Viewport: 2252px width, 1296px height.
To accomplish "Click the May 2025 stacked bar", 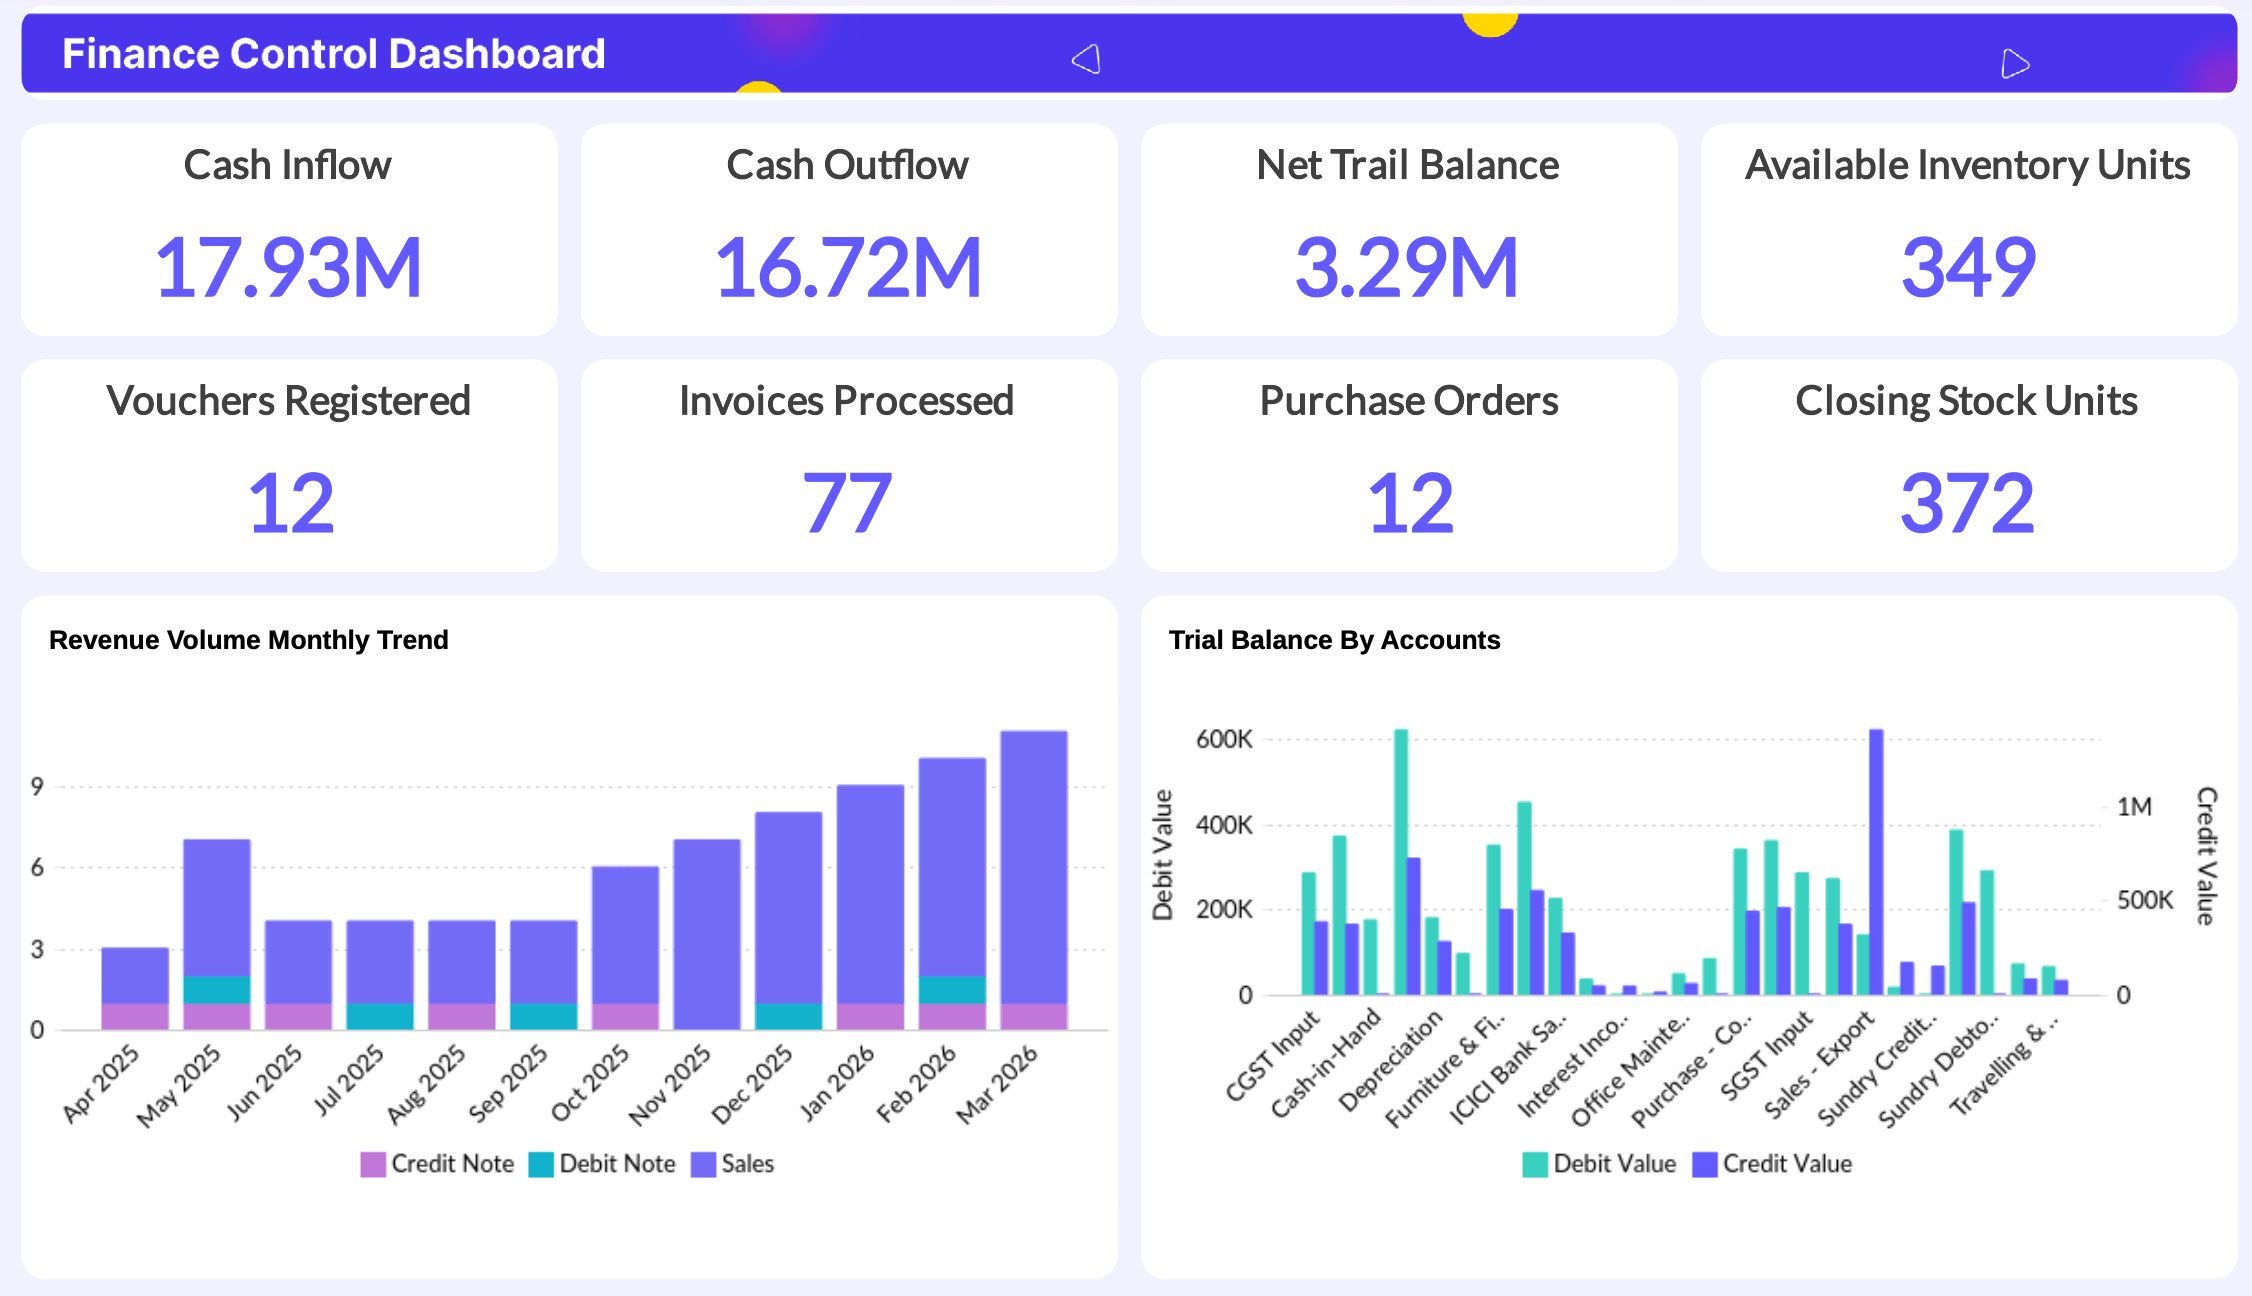I will [x=216, y=905].
